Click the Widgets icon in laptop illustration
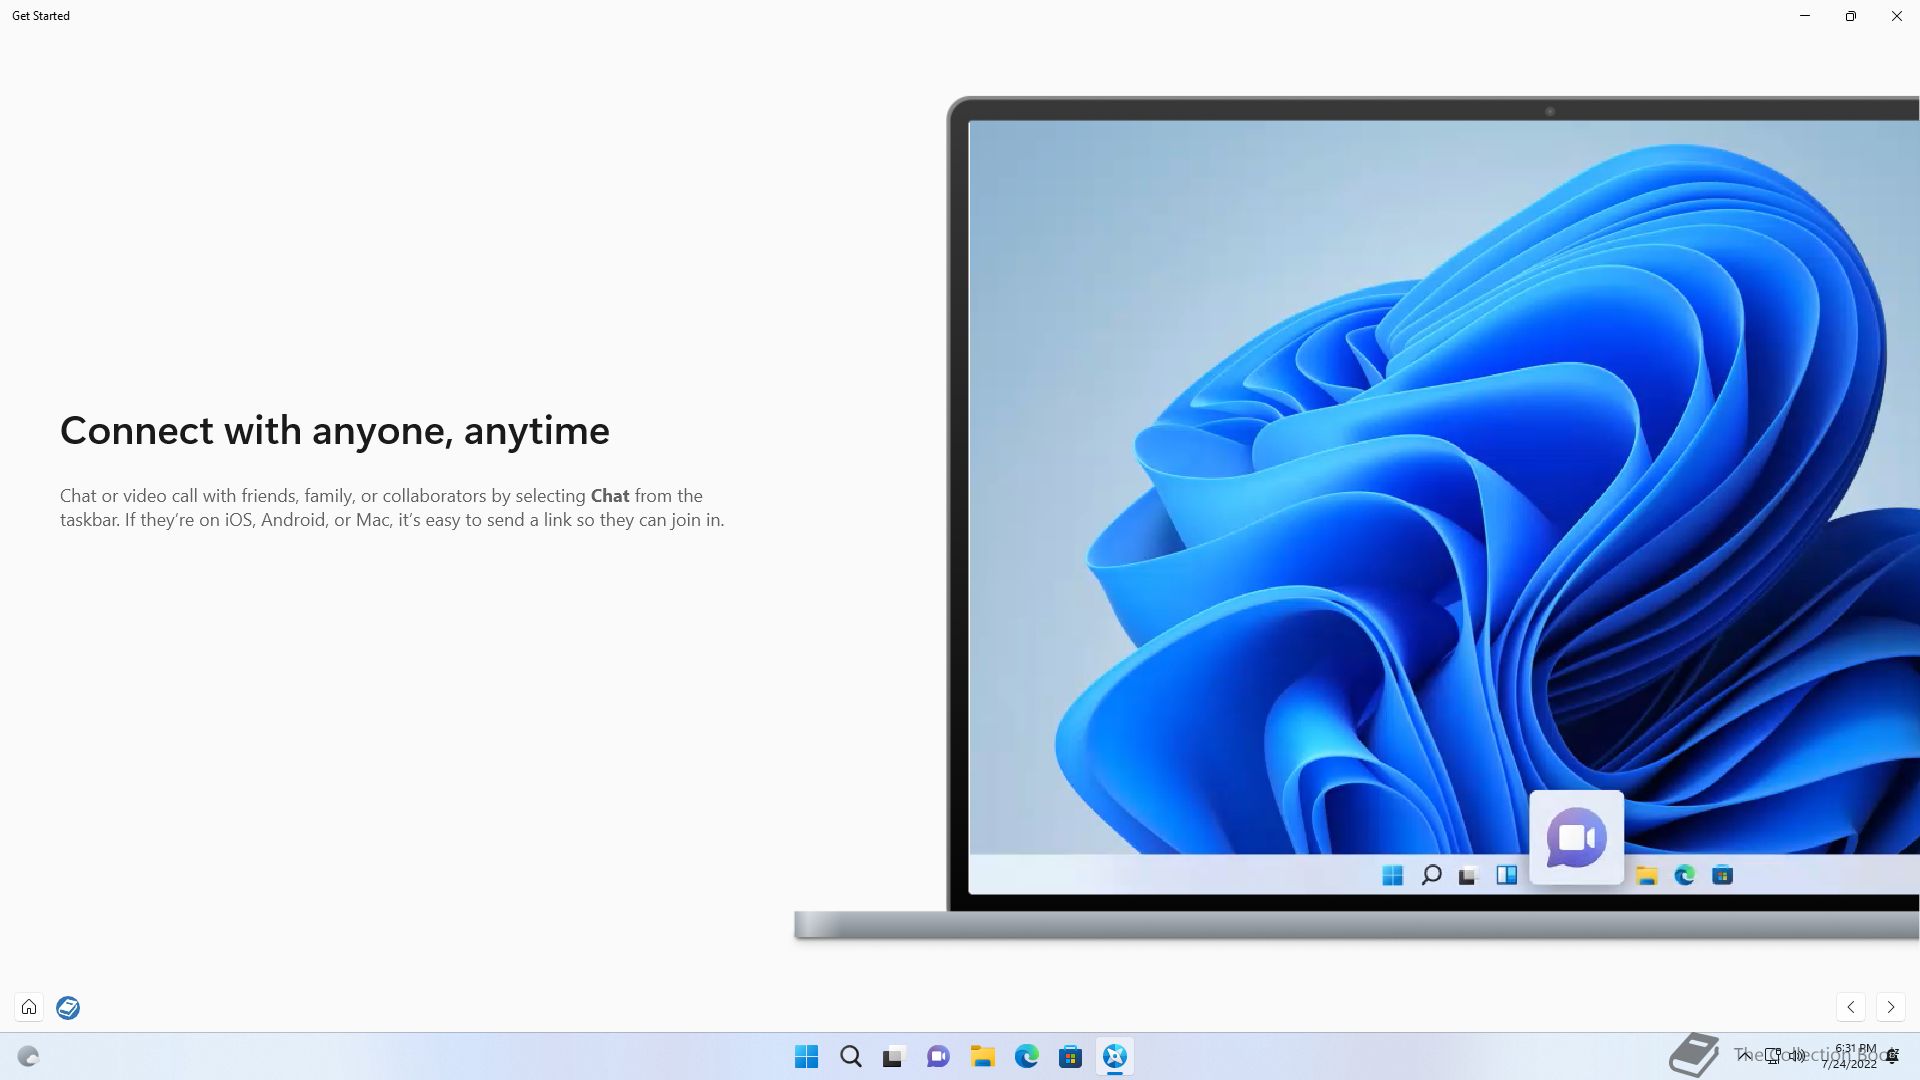Image resolution: width=1920 pixels, height=1080 pixels. (1507, 876)
